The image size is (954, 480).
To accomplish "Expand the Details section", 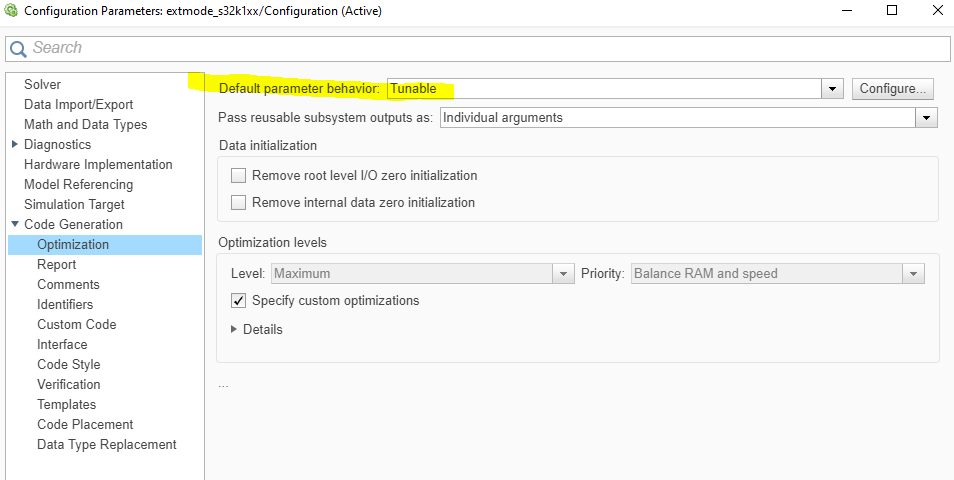I will click(x=235, y=329).
